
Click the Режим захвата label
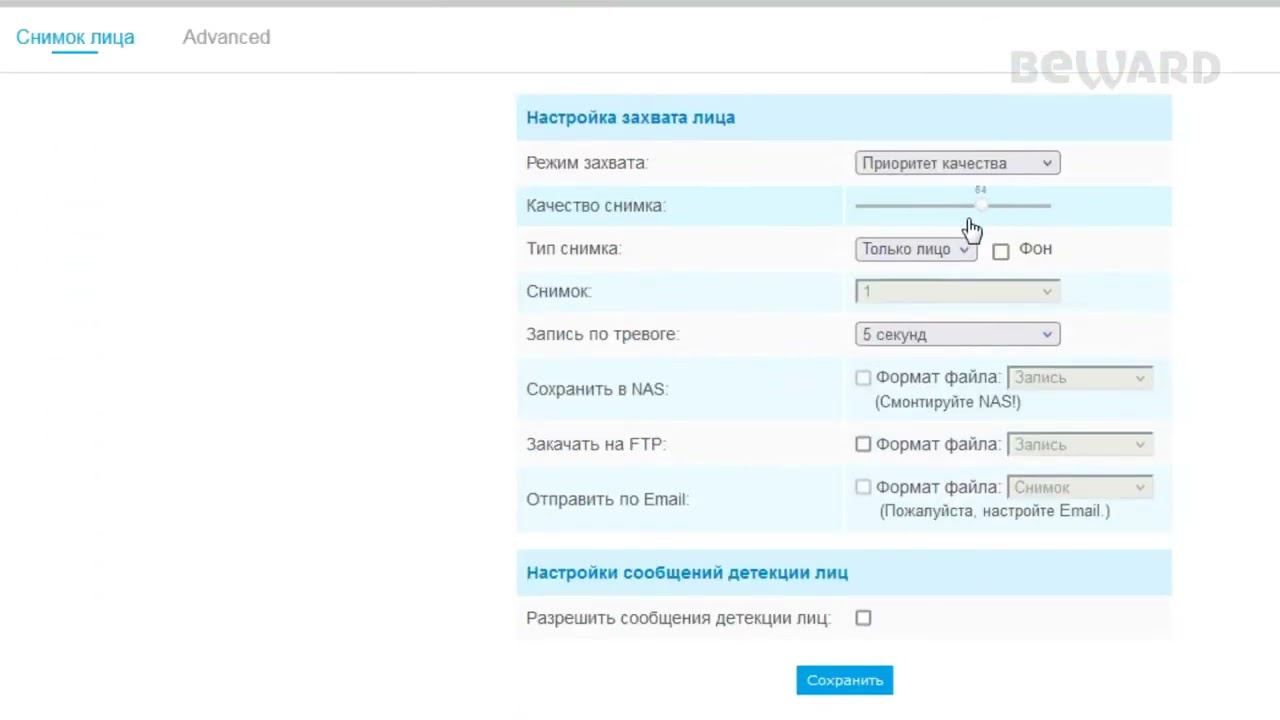587,163
